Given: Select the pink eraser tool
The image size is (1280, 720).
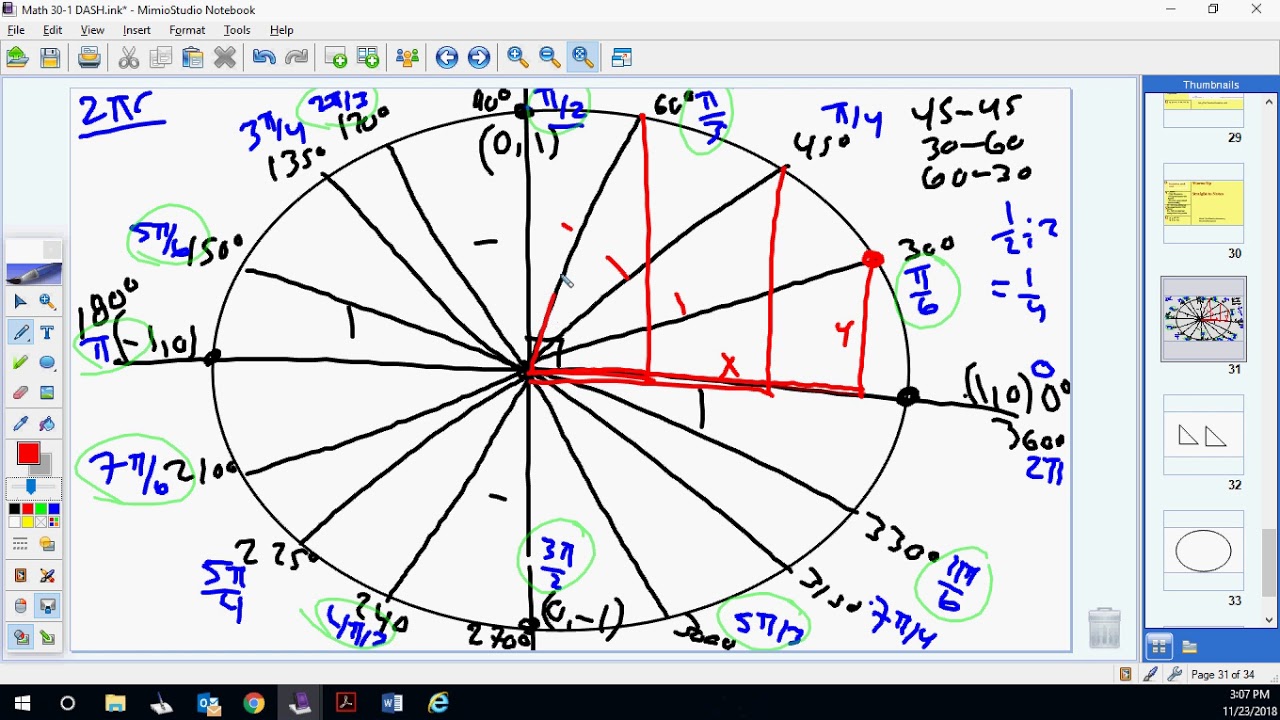Looking at the screenshot, I should pos(21,393).
